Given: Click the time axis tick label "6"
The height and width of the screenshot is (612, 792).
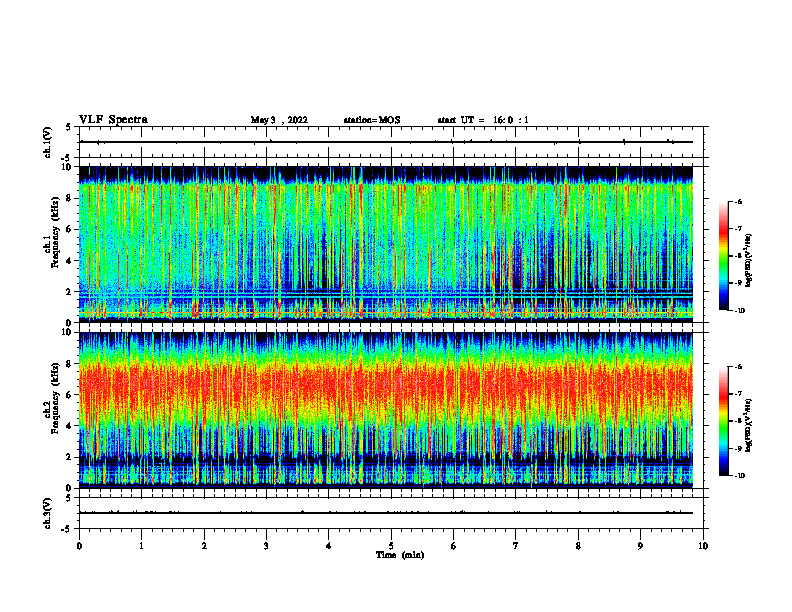Looking at the screenshot, I should 454,546.
